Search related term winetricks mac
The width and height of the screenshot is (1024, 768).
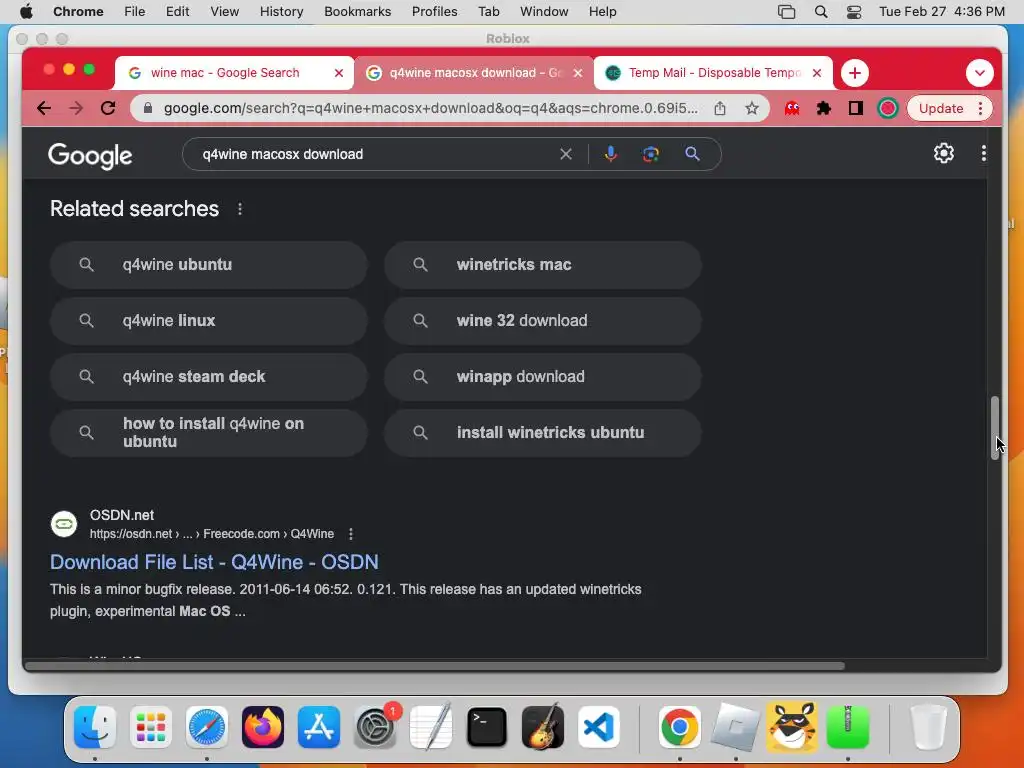543,265
